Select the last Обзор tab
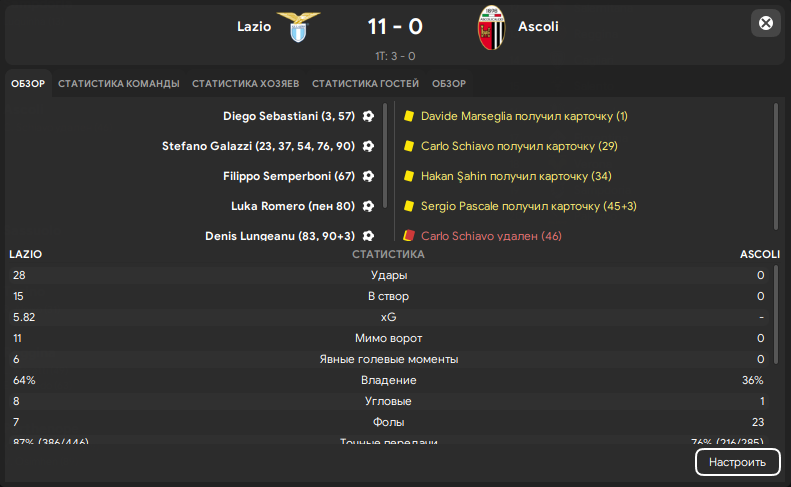Screen dimensions: 791x487 449,84
